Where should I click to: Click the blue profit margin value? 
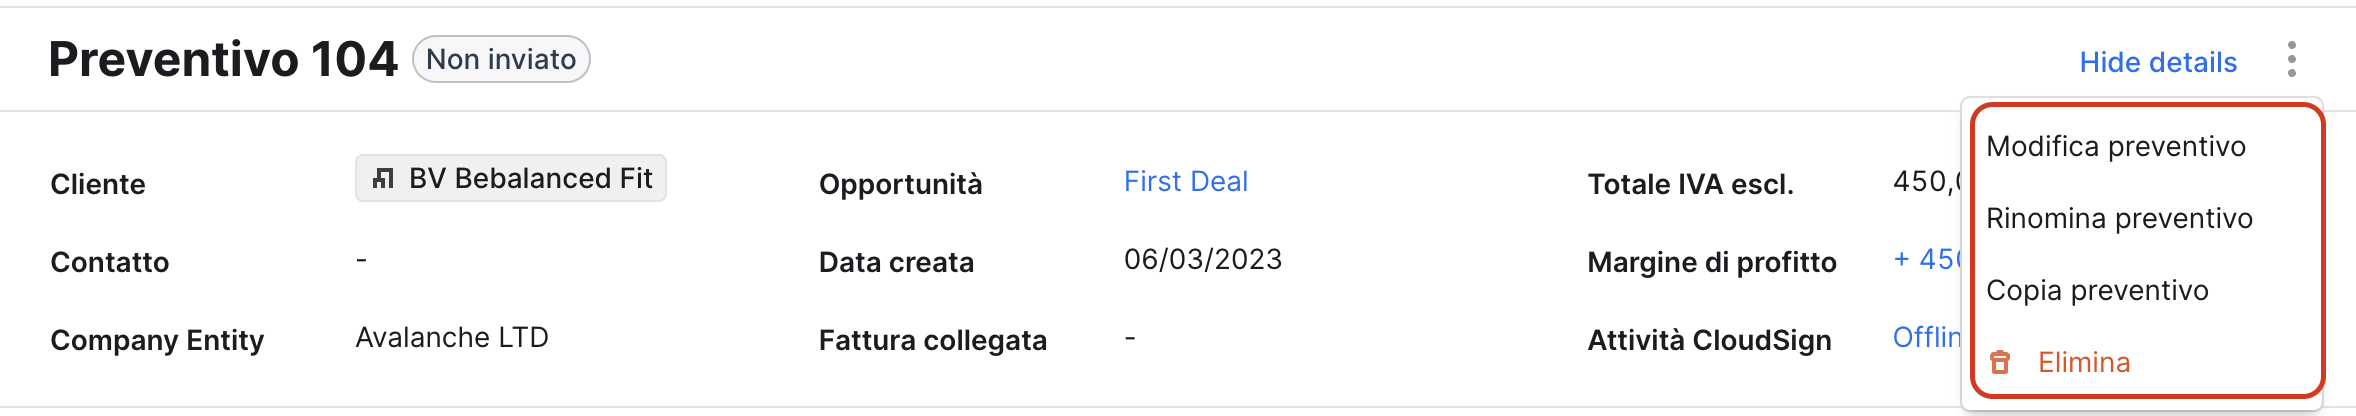[x=1927, y=259]
